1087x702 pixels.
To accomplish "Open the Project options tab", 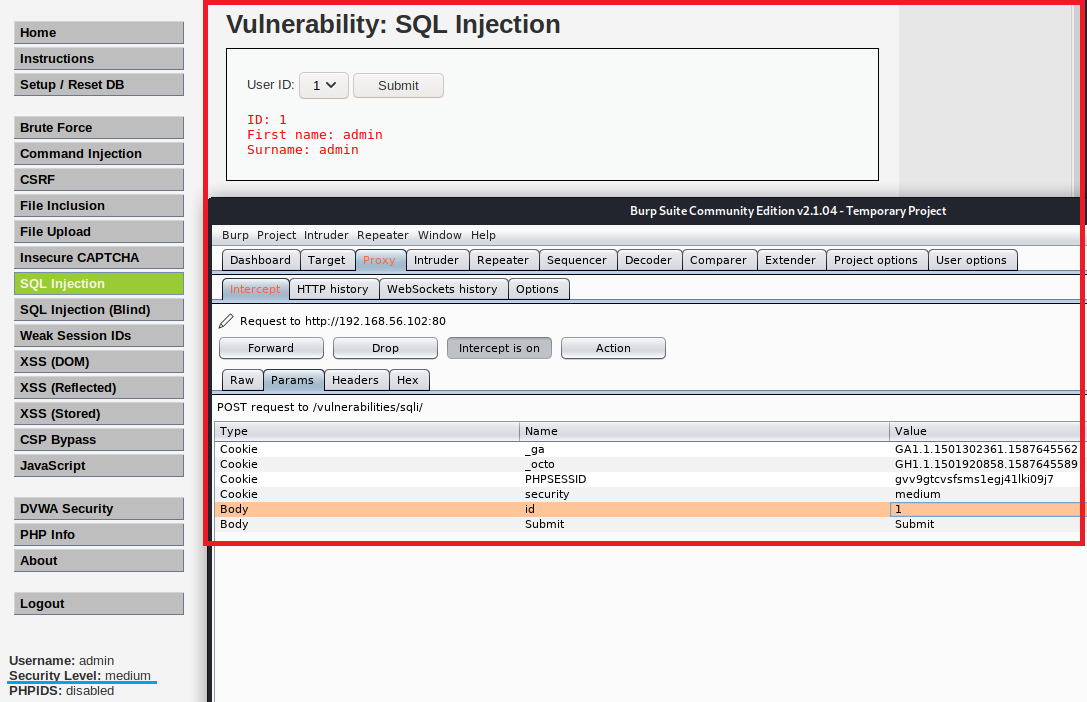I will pos(876,260).
